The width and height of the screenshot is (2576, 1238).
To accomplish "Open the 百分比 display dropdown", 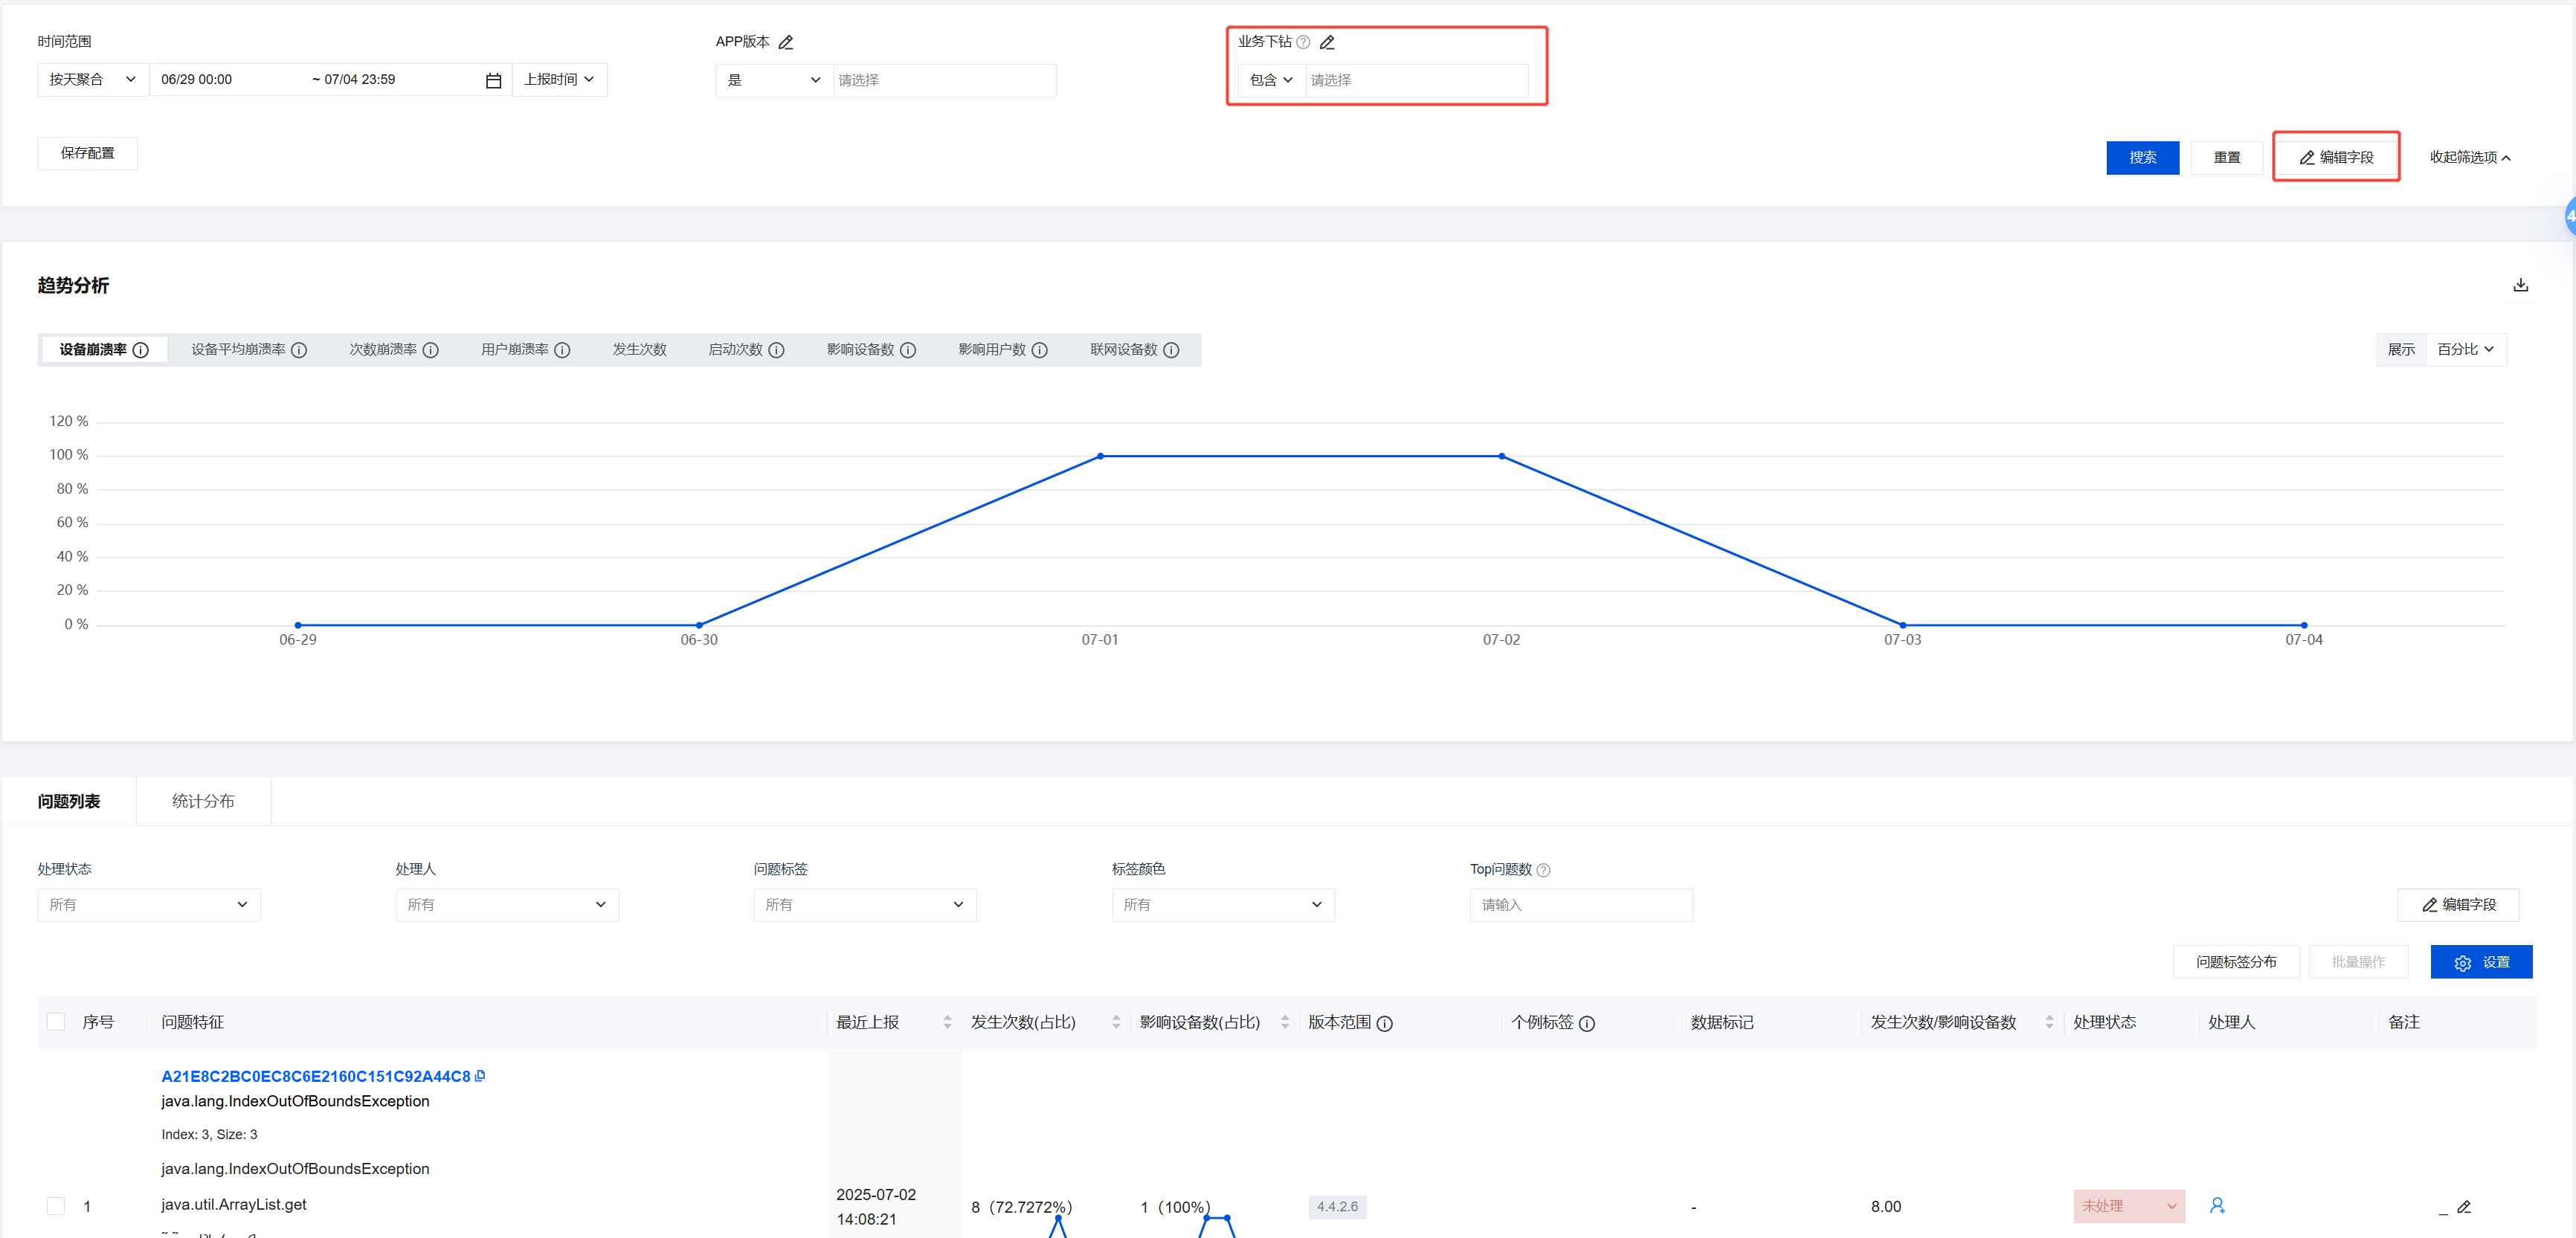I will coord(2465,350).
